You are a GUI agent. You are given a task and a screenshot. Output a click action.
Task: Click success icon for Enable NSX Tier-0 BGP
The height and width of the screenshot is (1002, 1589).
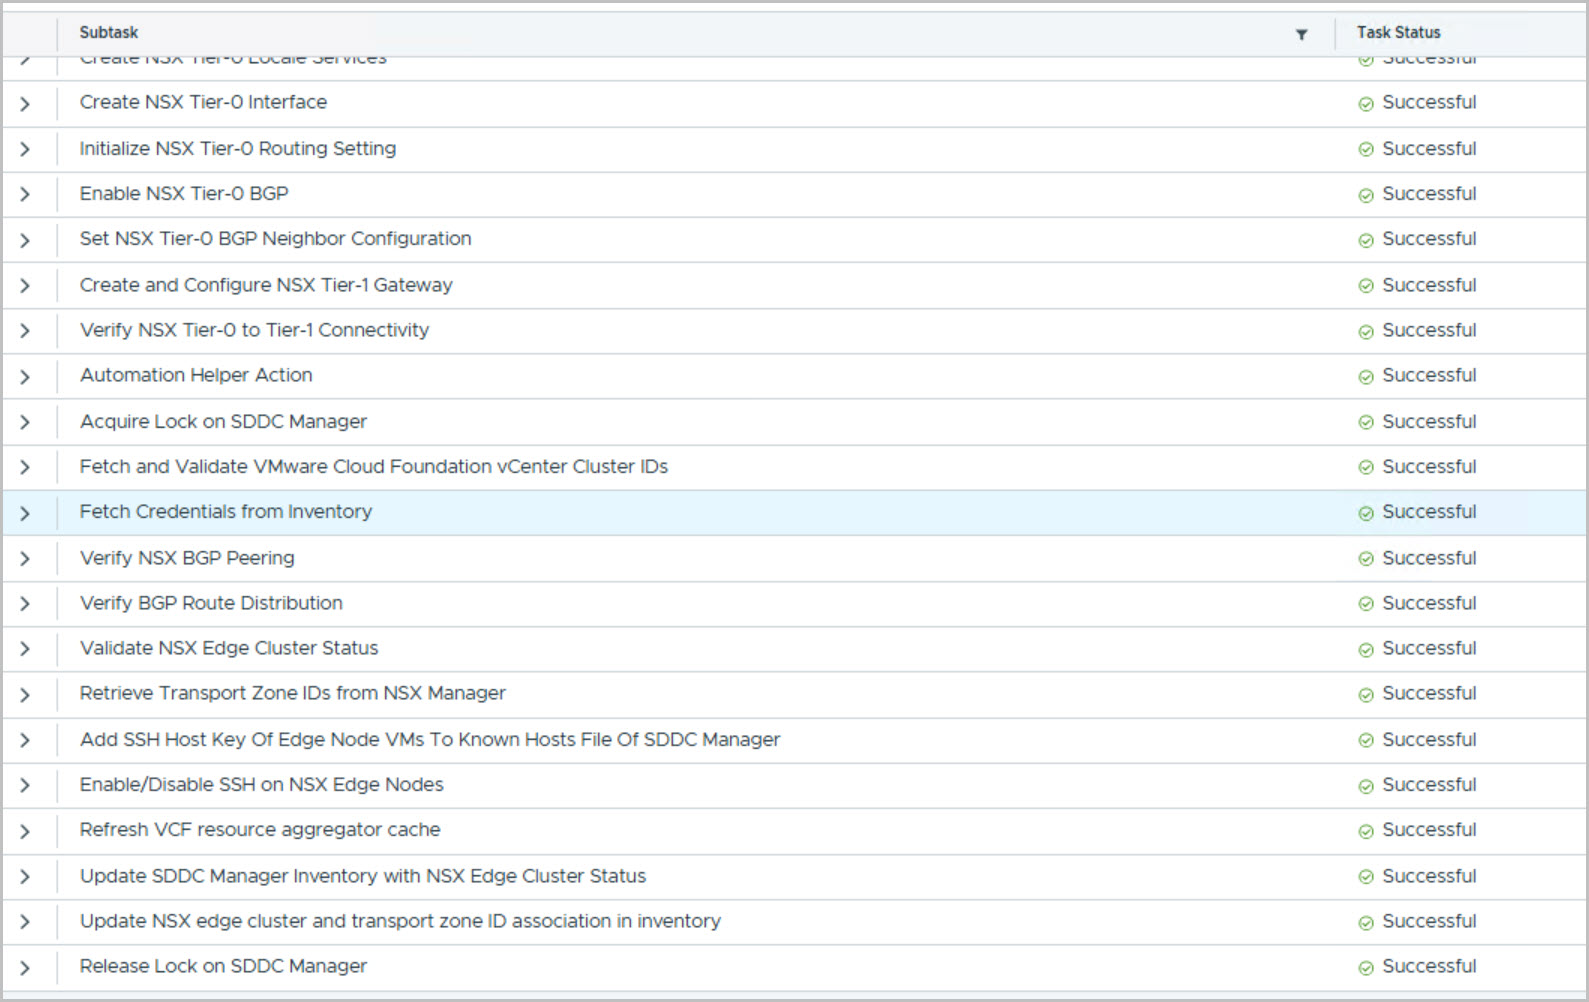(x=1365, y=195)
